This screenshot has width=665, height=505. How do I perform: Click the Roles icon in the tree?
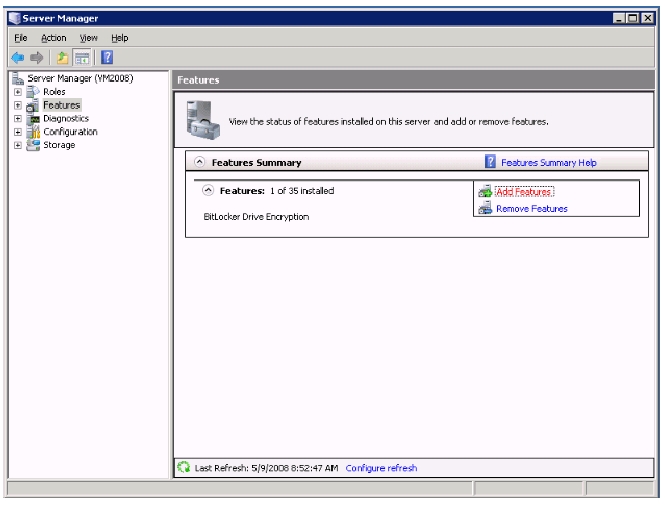pos(33,92)
